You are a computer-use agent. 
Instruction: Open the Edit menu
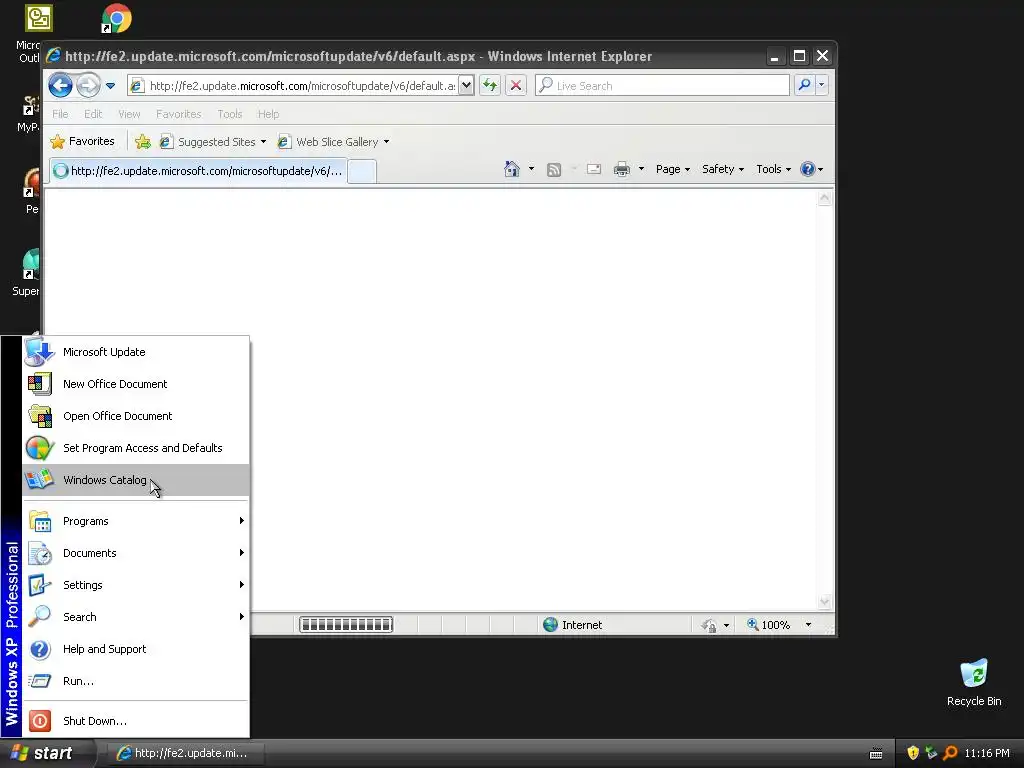[x=93, y=114]
